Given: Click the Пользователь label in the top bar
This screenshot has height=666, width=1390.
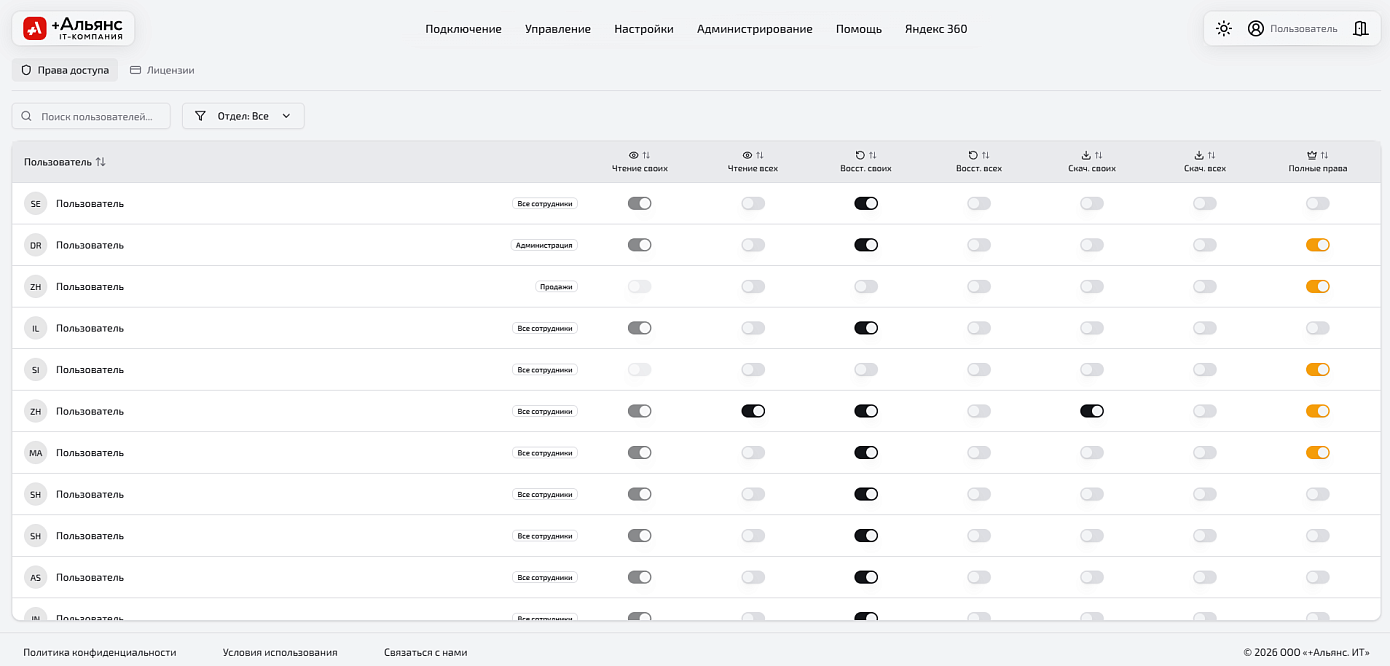Looking at the screenshot, I should (1303, 29).
